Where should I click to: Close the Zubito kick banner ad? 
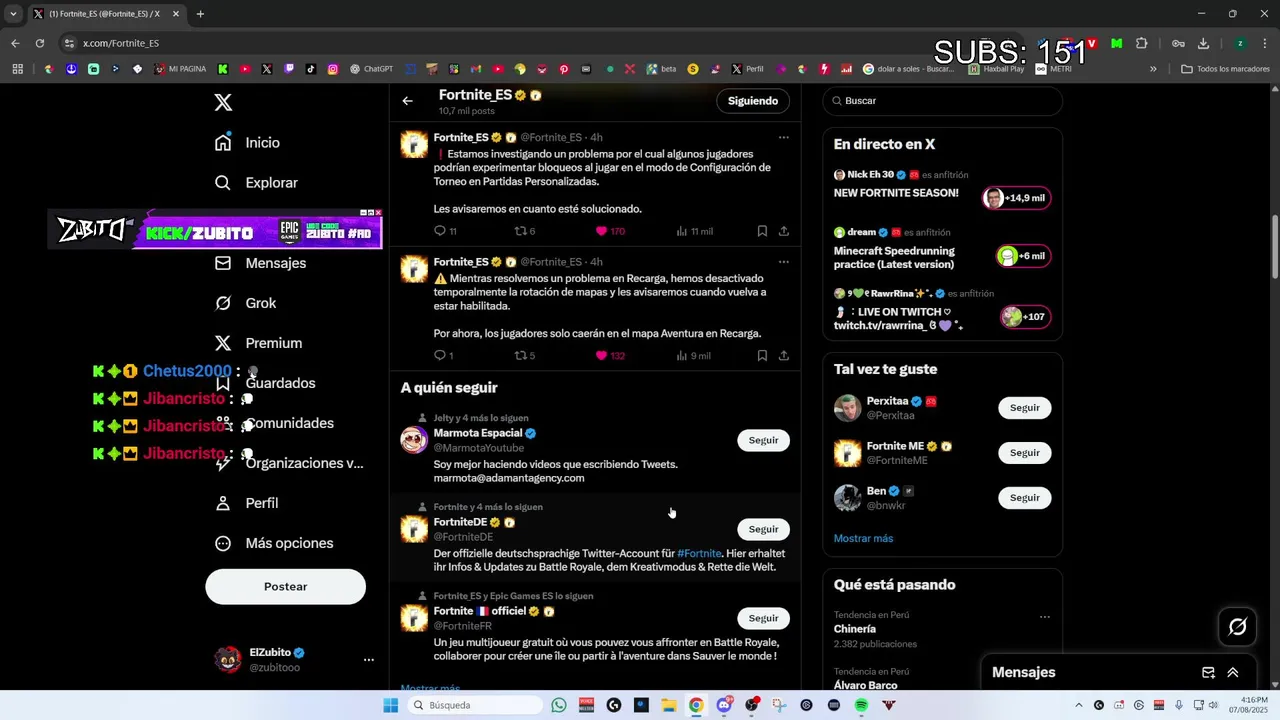click(x=378, y=212)
